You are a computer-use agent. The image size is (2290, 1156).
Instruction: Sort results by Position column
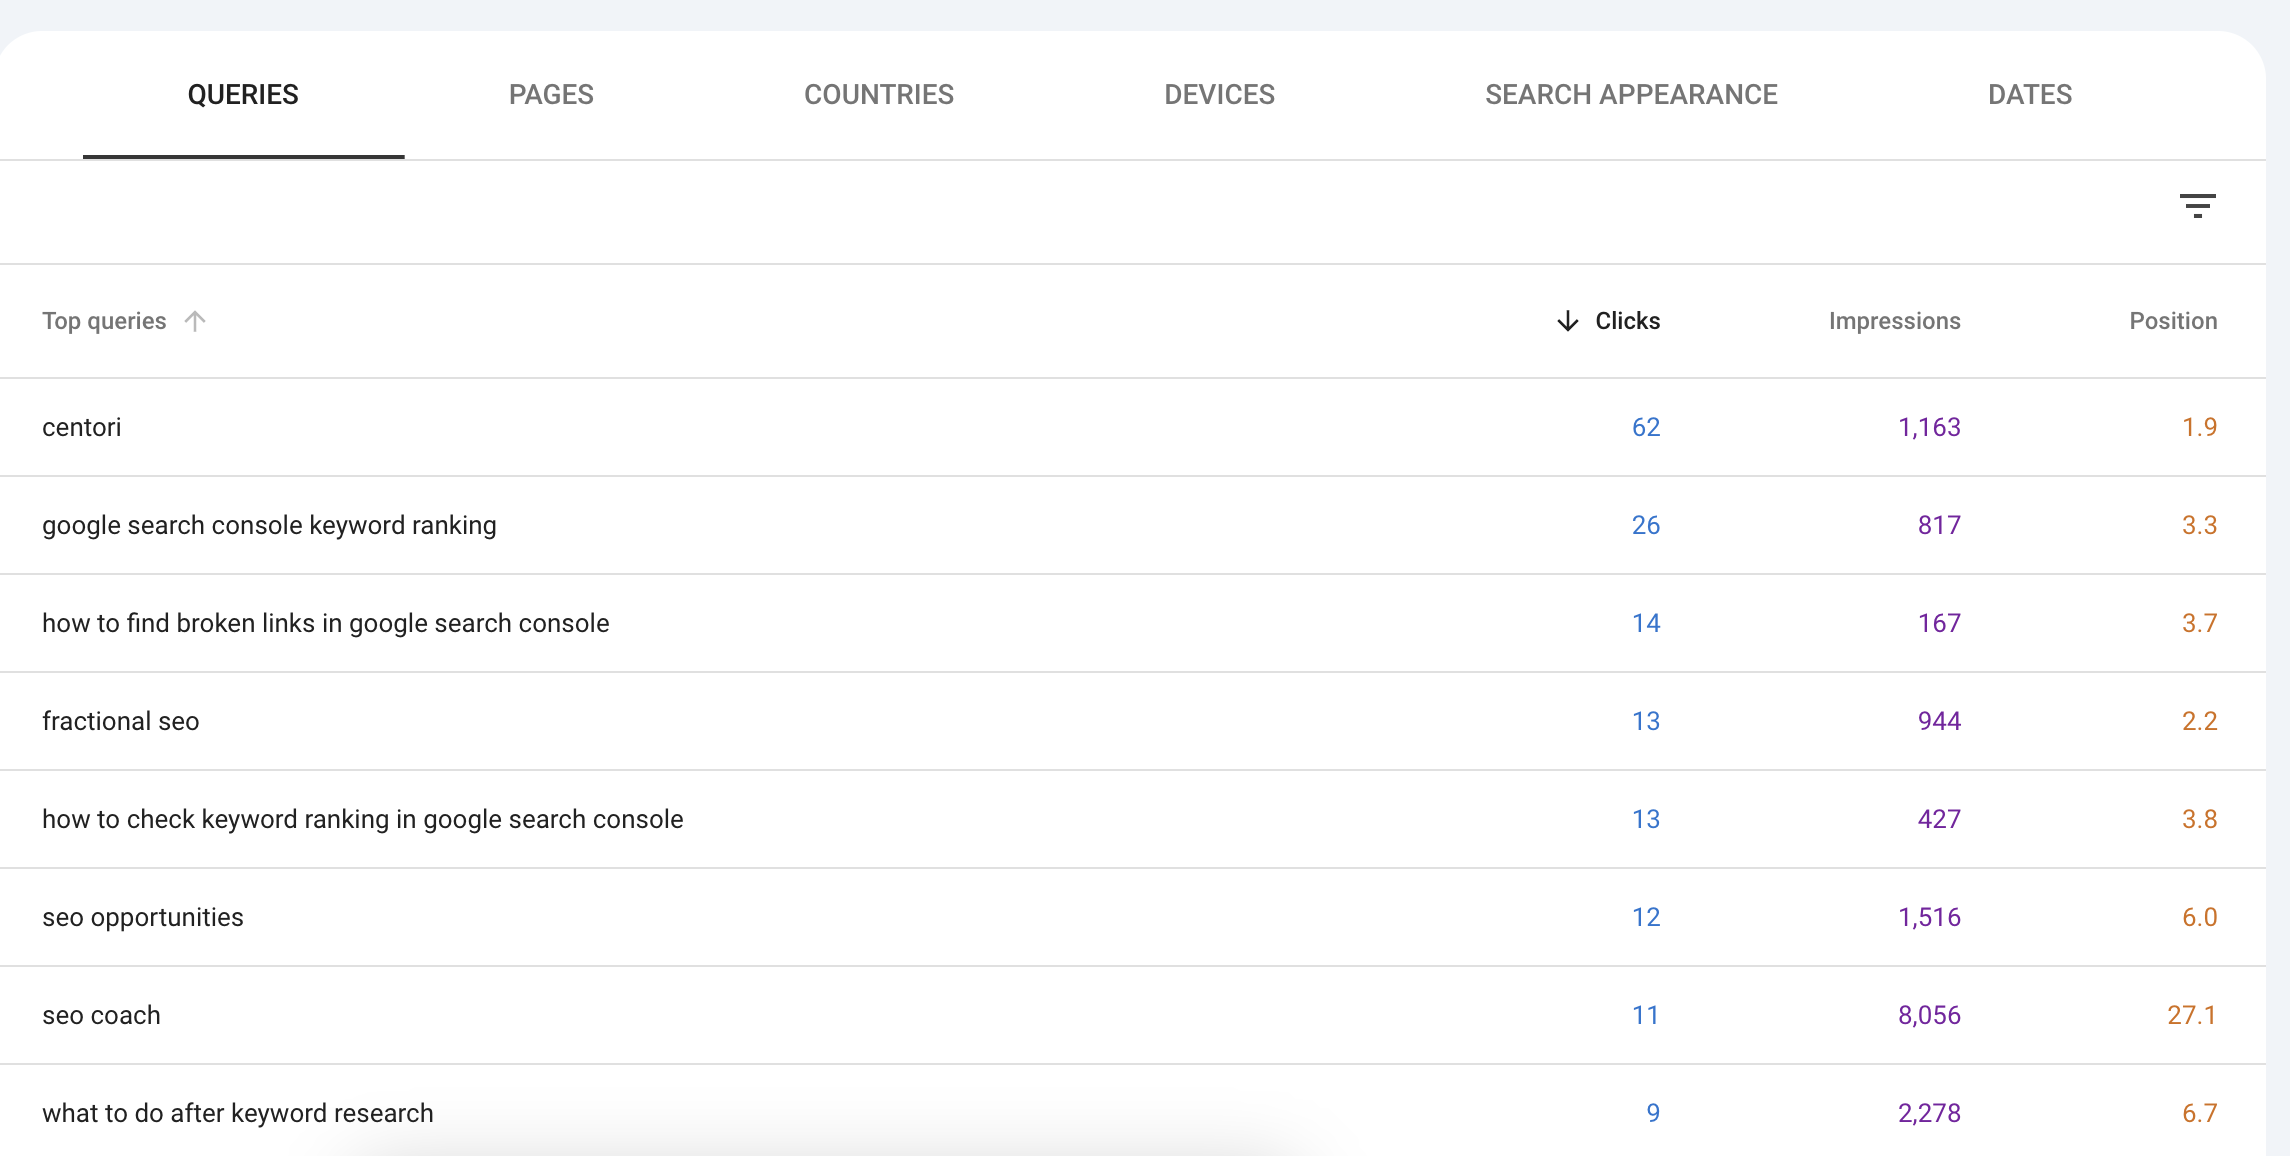pos(2172,320)
